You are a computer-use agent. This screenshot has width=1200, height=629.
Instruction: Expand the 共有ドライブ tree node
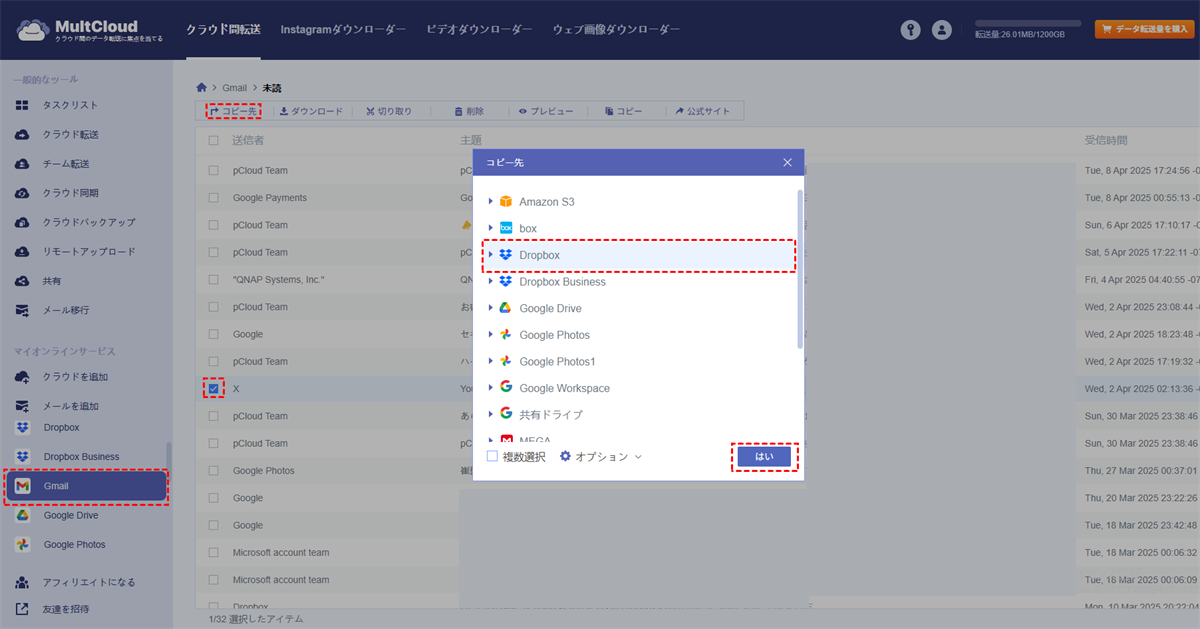pos(490,414)
